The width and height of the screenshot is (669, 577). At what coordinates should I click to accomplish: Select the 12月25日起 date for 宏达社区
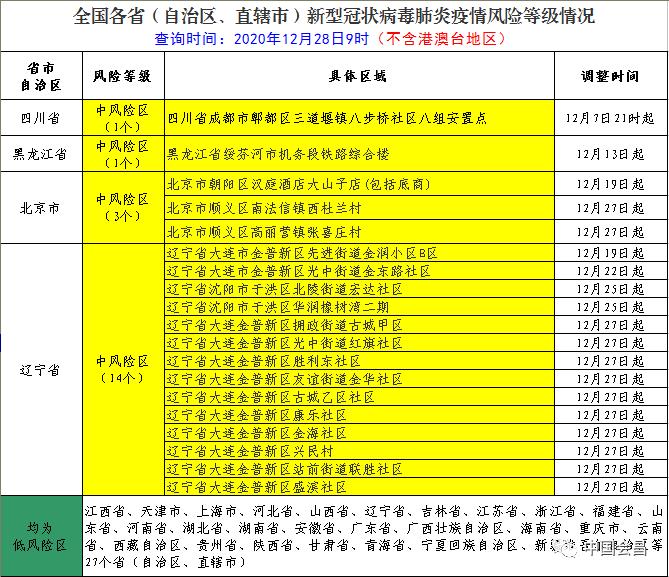[610, 289]
